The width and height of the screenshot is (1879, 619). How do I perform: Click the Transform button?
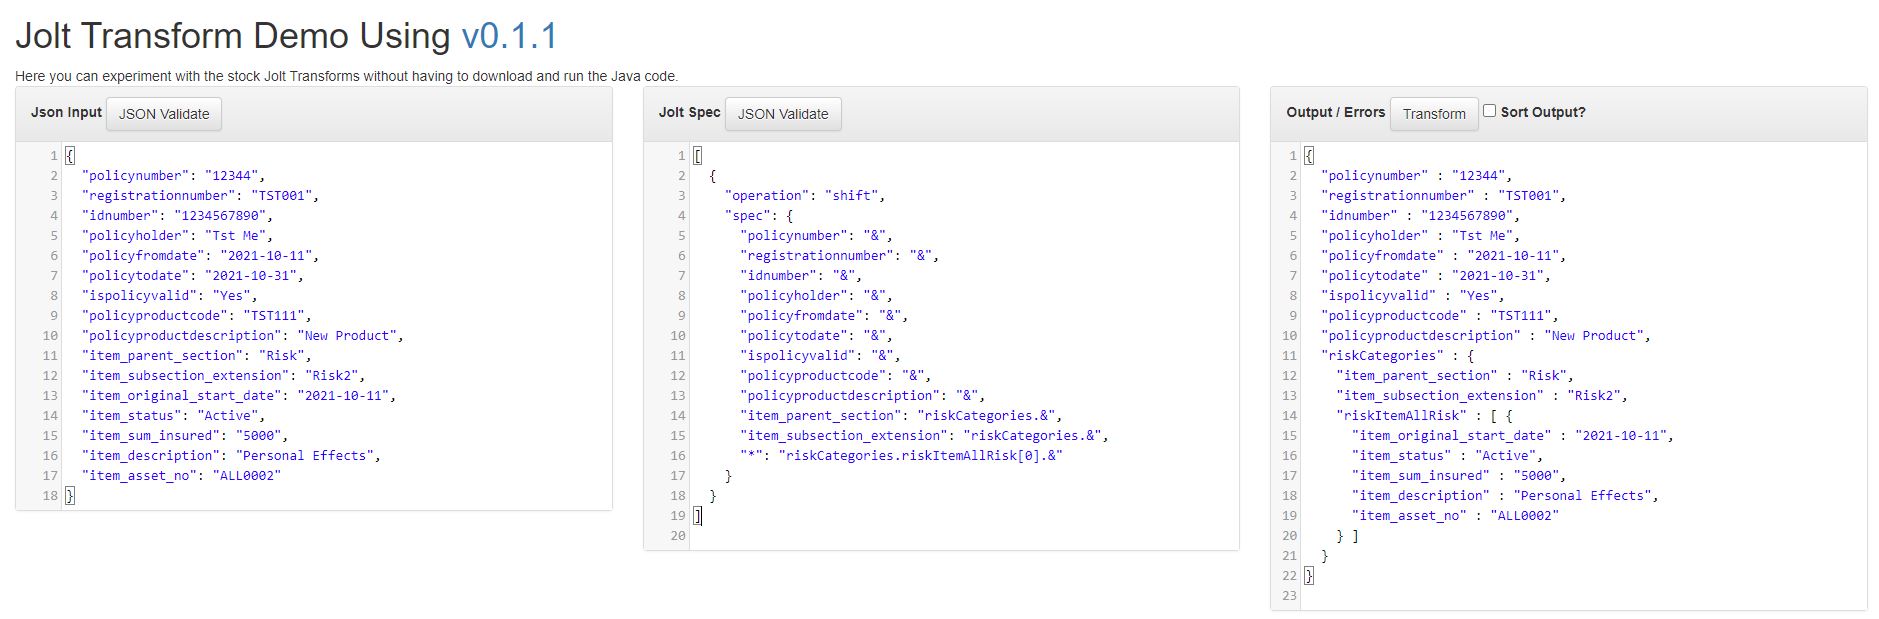pyautogui.click(x=1434, y=114)
